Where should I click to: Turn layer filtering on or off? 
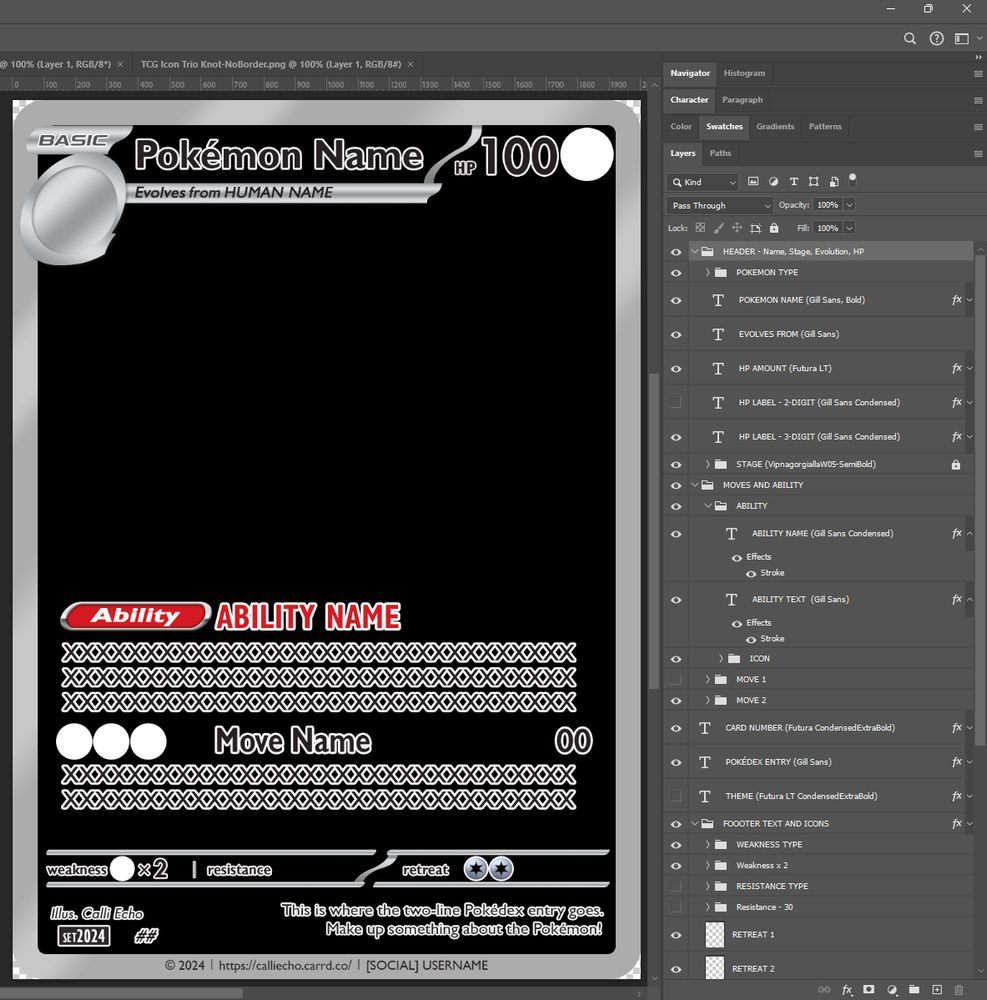(852, 179)
